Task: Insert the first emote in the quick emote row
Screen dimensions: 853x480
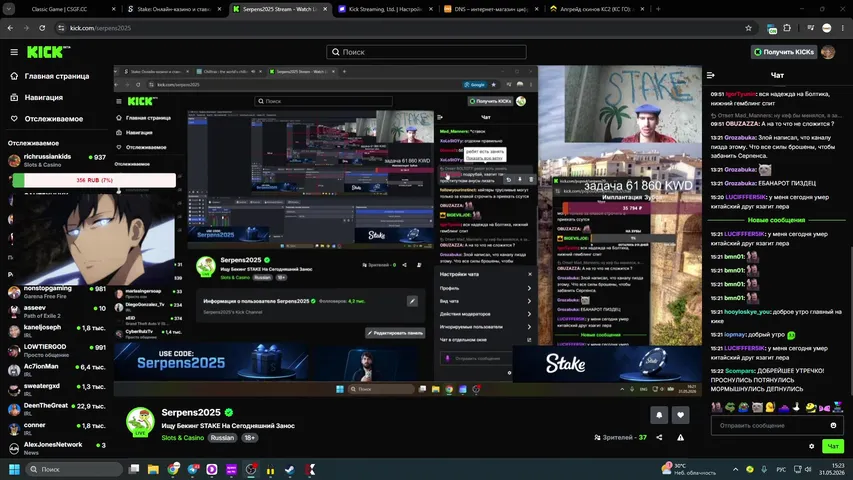Action: (716, 407)
